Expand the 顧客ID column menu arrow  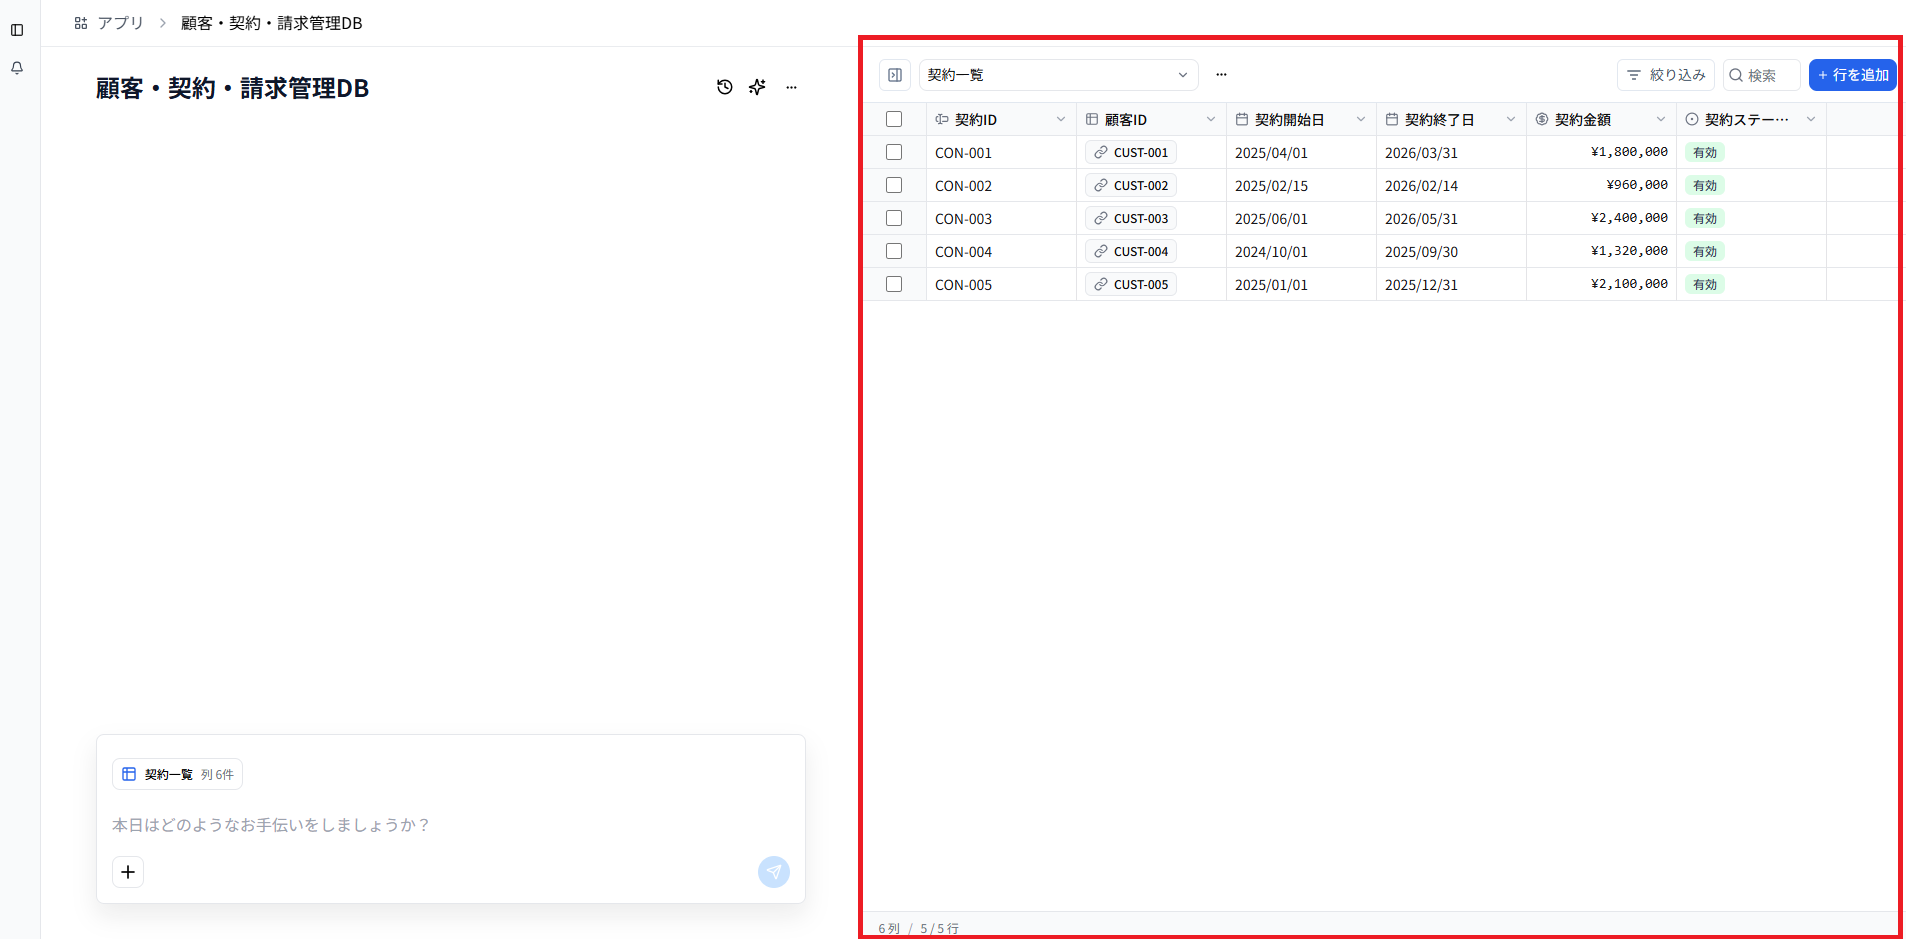pyautogui.click(x=1211, y=119)
